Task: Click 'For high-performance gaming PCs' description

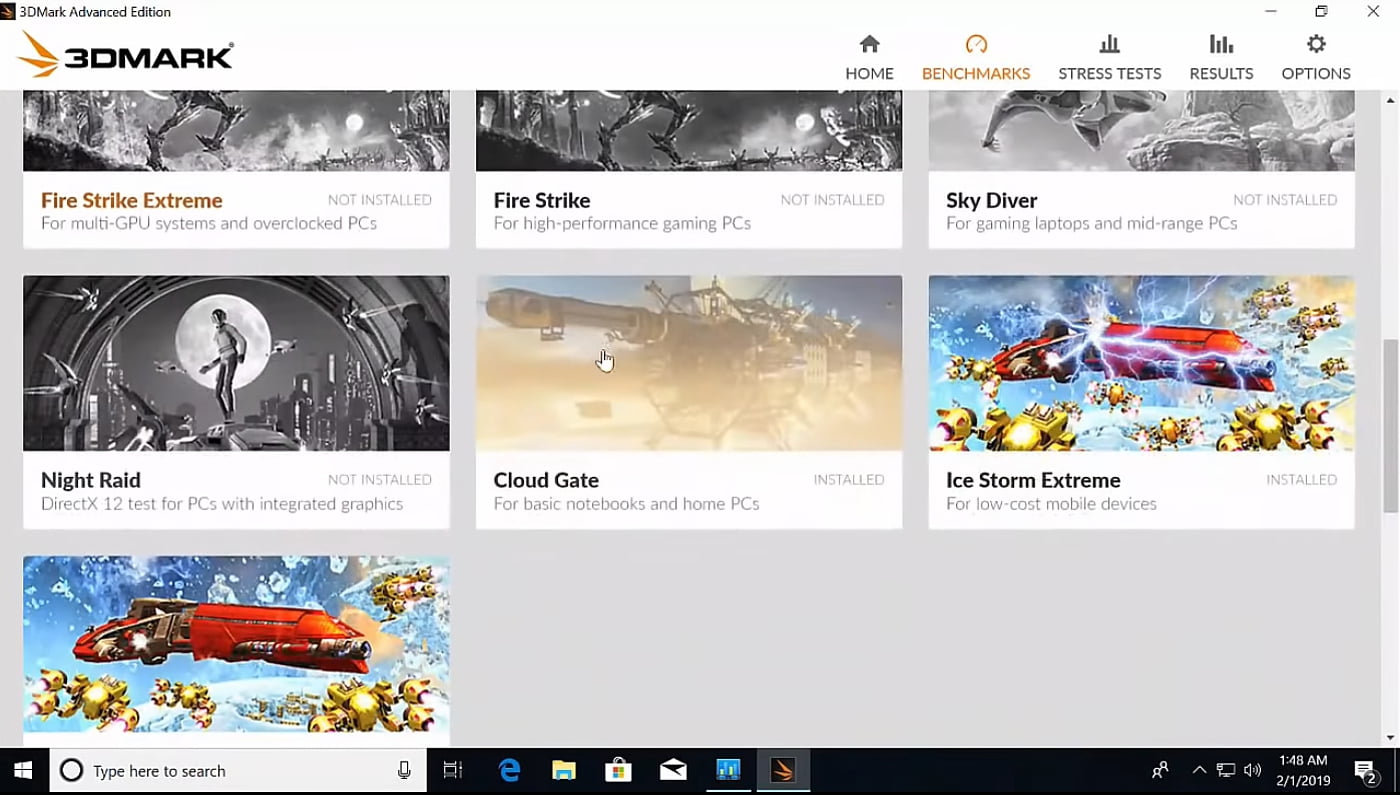Action: pyautogui.click(x=622, y=224)
